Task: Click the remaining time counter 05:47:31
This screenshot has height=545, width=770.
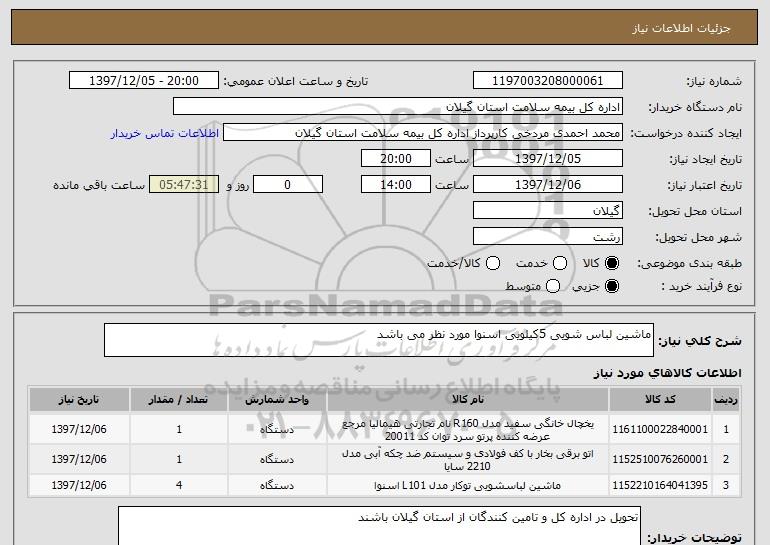Action: (184, 185)
